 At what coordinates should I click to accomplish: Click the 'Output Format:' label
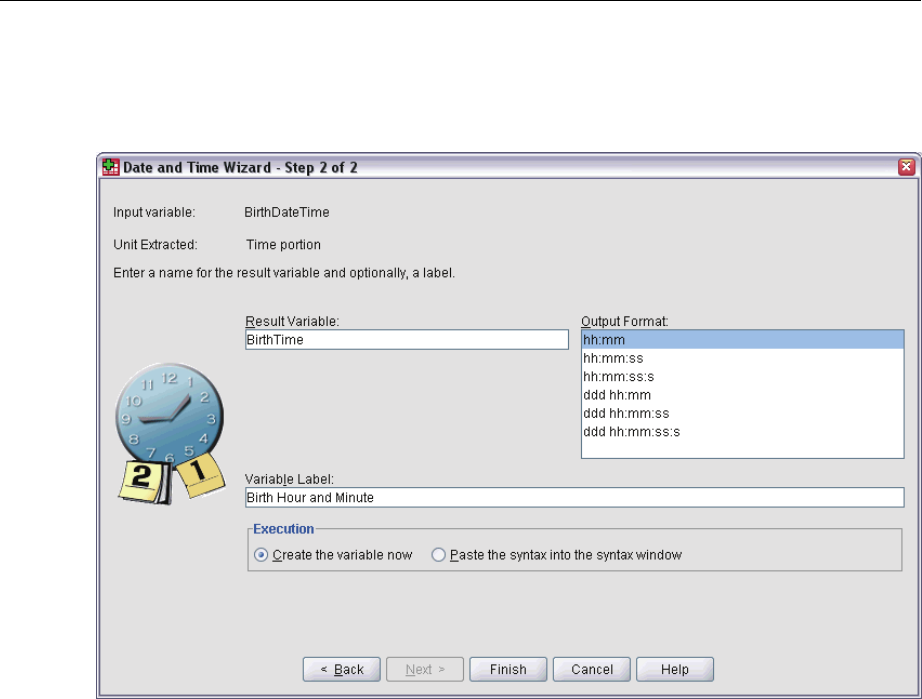point(624,322)
